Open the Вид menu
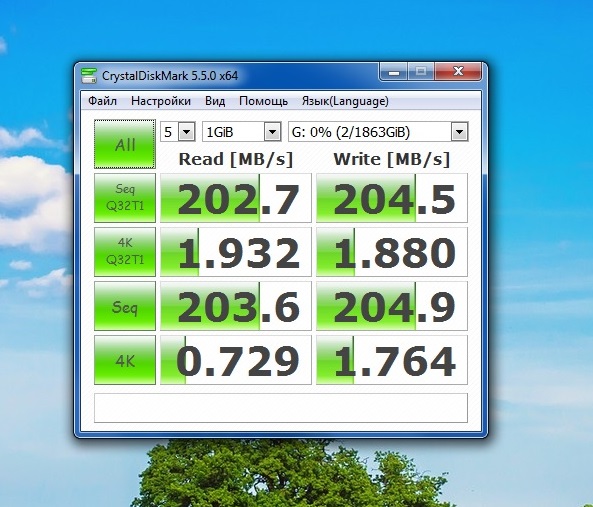 pyautogui.click(x=215, y=101)
